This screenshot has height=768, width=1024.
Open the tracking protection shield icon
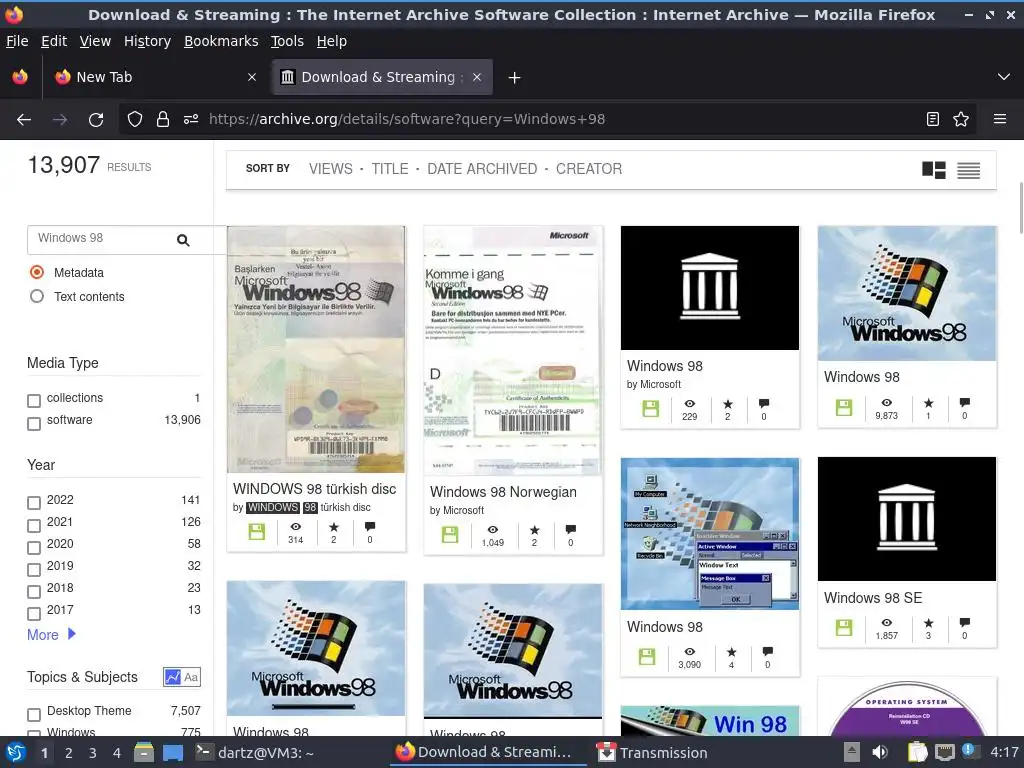(135, 120)
